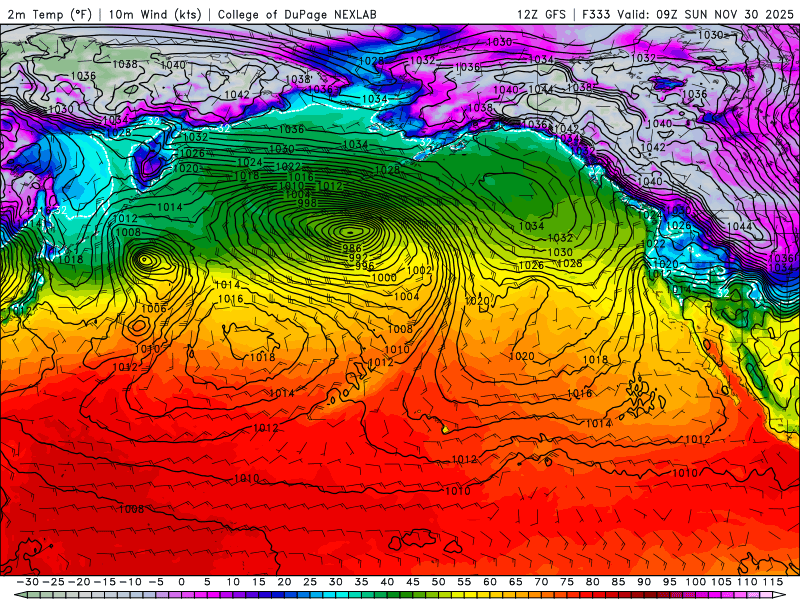Click the "12Z GFS" model run label
Viewport: 800px width, 600px height.
click(541, 14)
